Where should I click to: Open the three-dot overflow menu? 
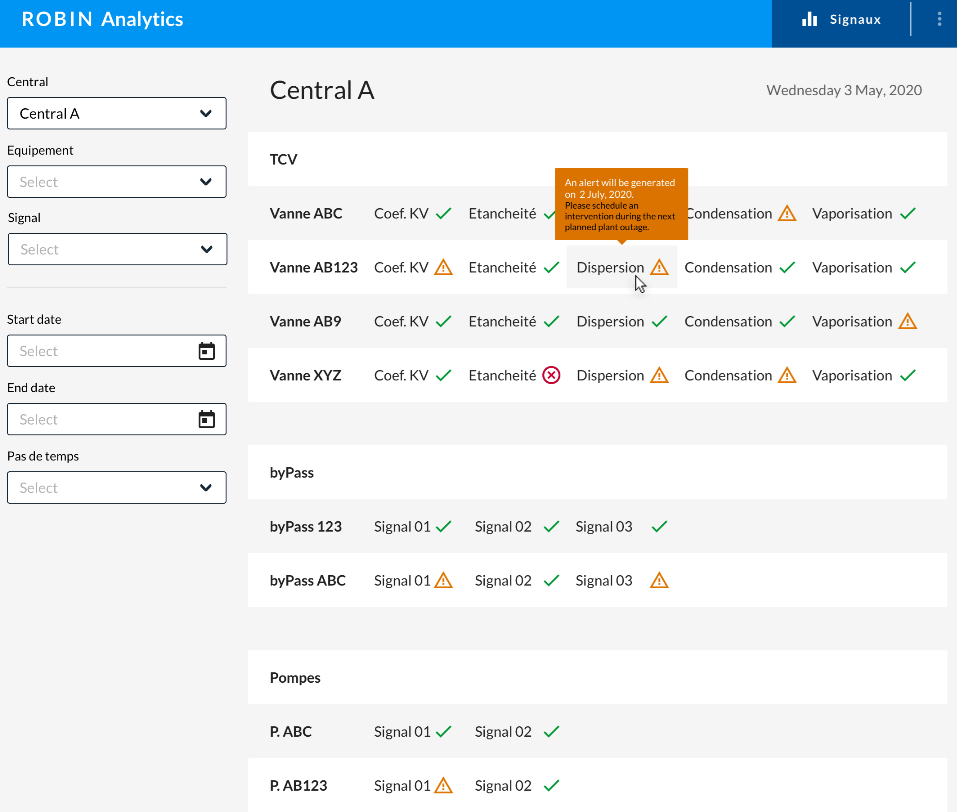pos(939,19)
